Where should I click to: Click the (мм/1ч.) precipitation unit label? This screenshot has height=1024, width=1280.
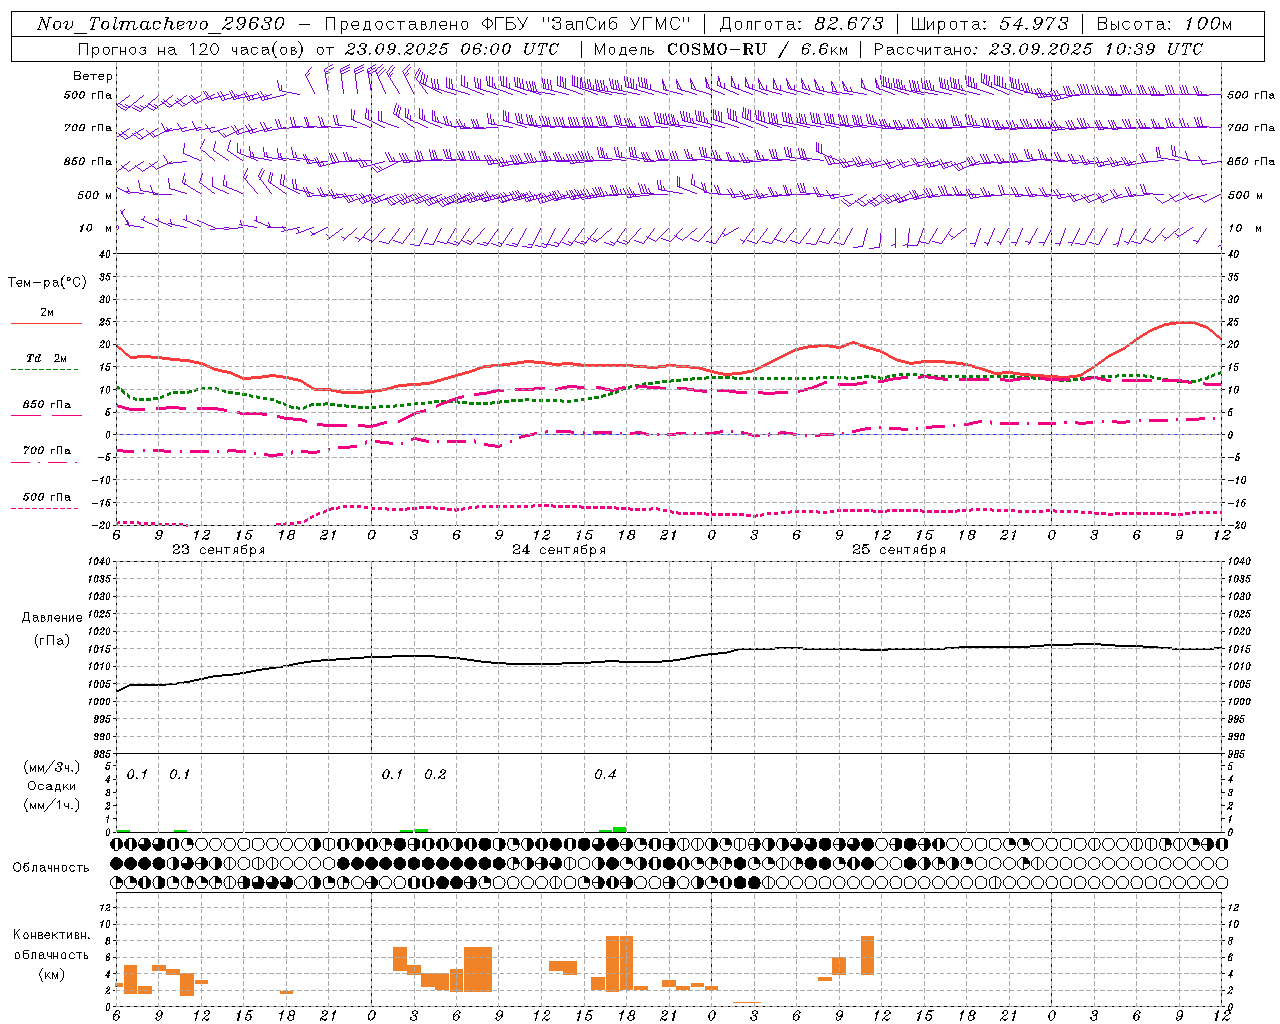pos(52,805)
